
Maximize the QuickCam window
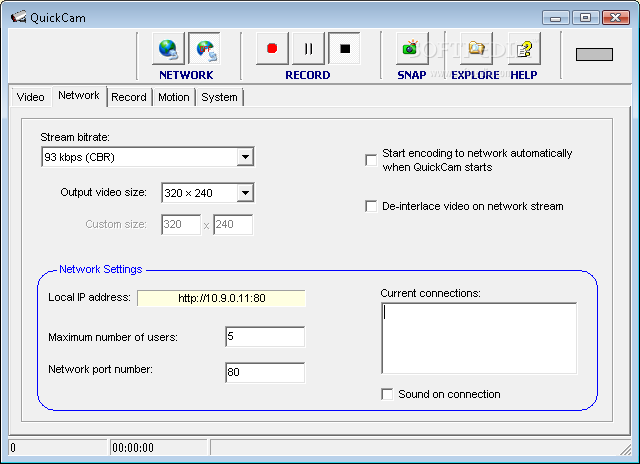tap(585, 18)
